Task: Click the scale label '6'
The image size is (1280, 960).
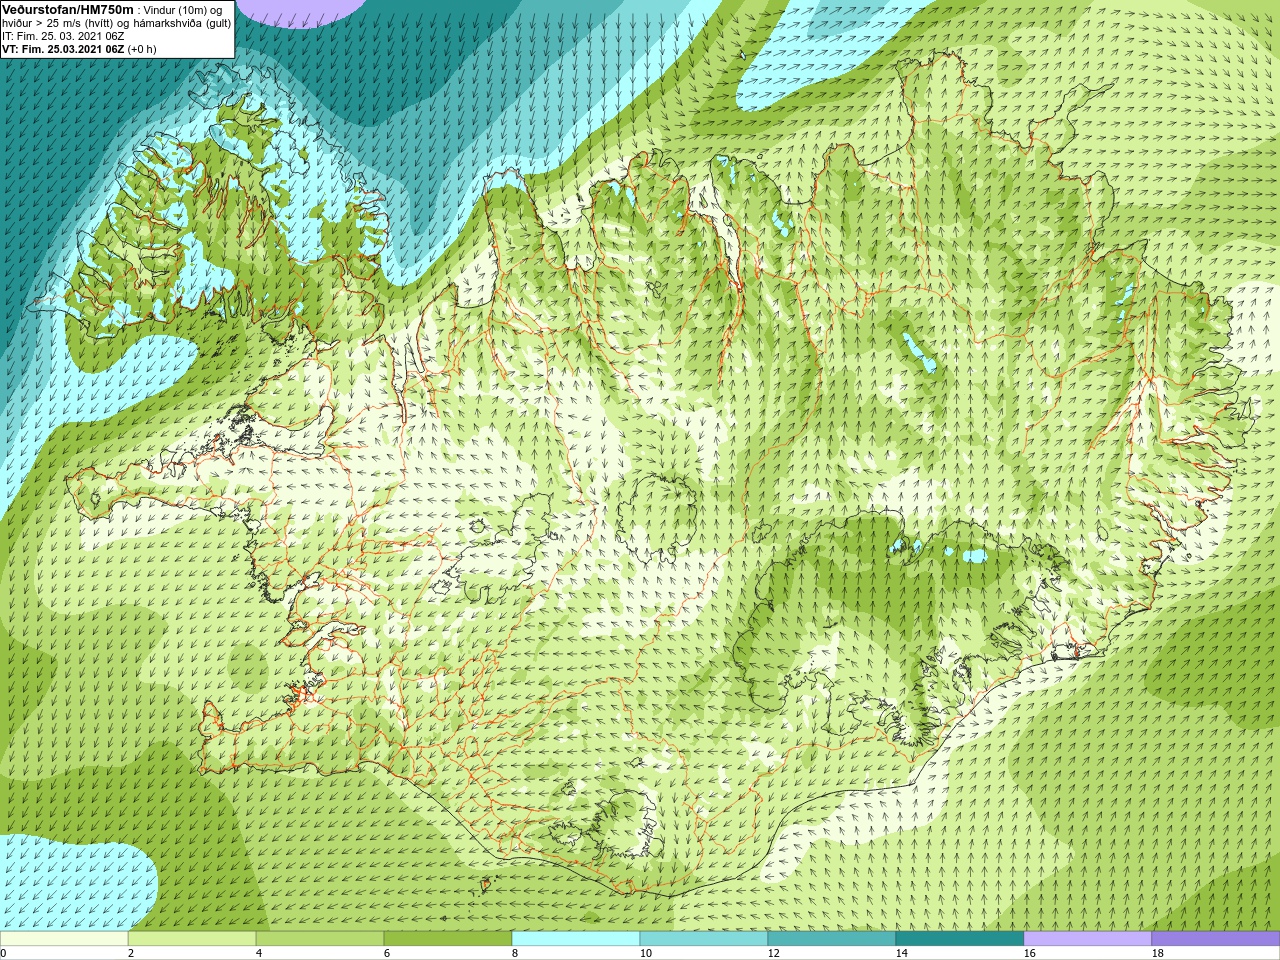Action: (387, 953)
